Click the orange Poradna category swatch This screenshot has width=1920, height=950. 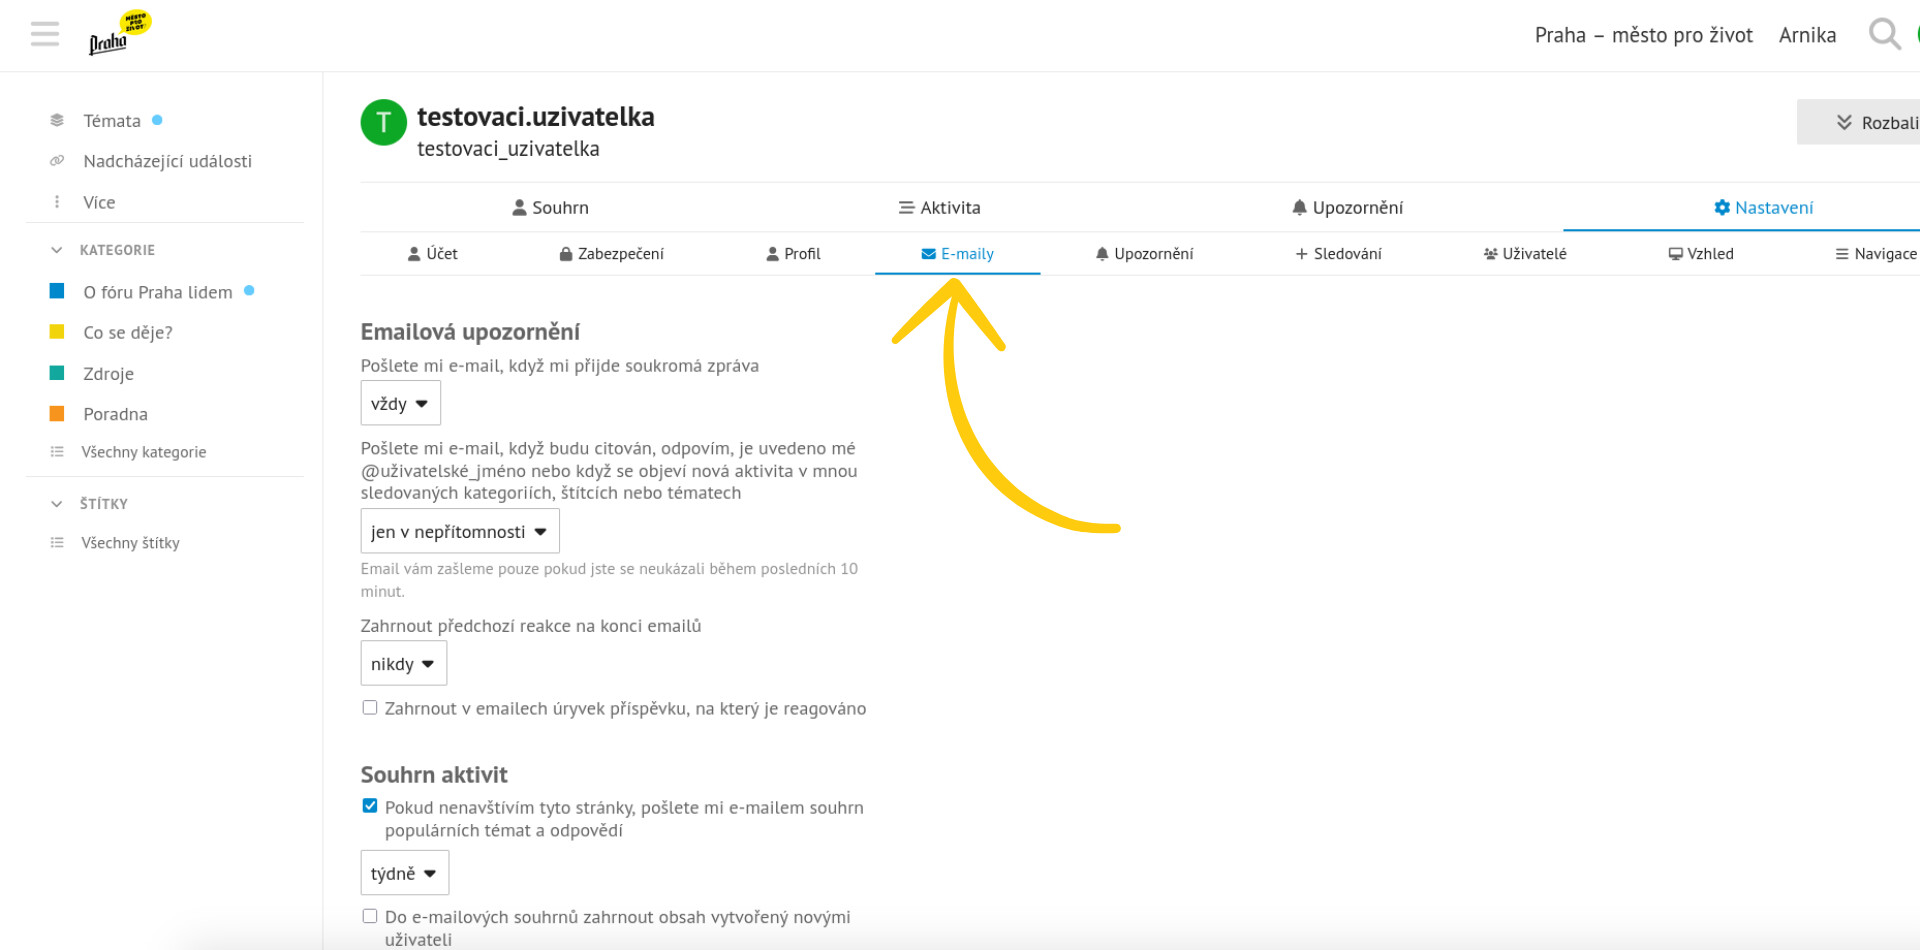coord(57,414)
